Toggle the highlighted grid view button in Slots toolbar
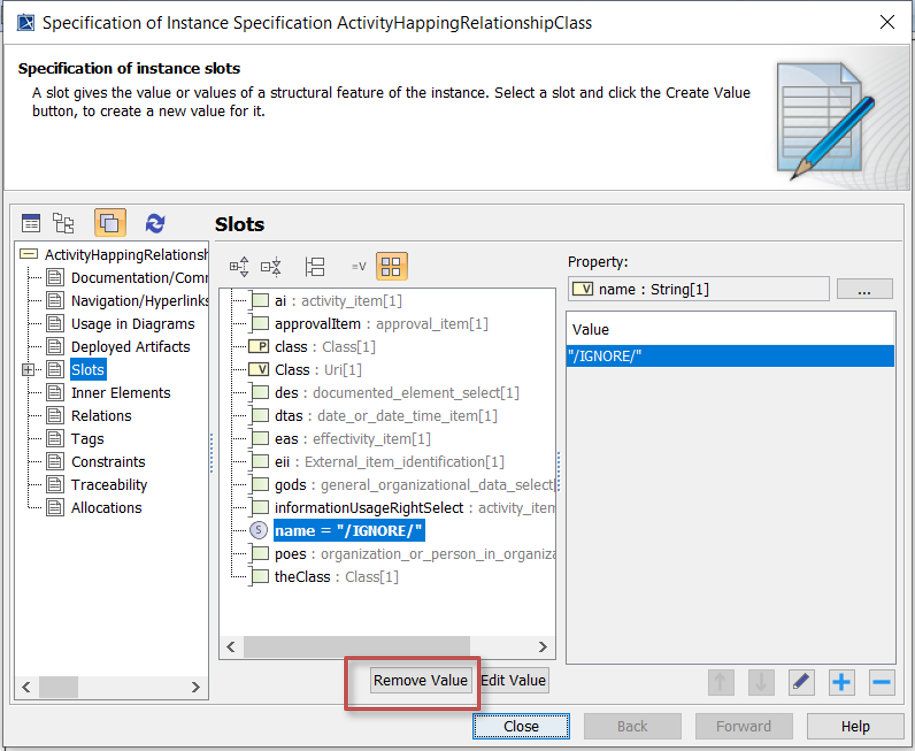Viewport: 915px width, 751px height. coord(391,267)
